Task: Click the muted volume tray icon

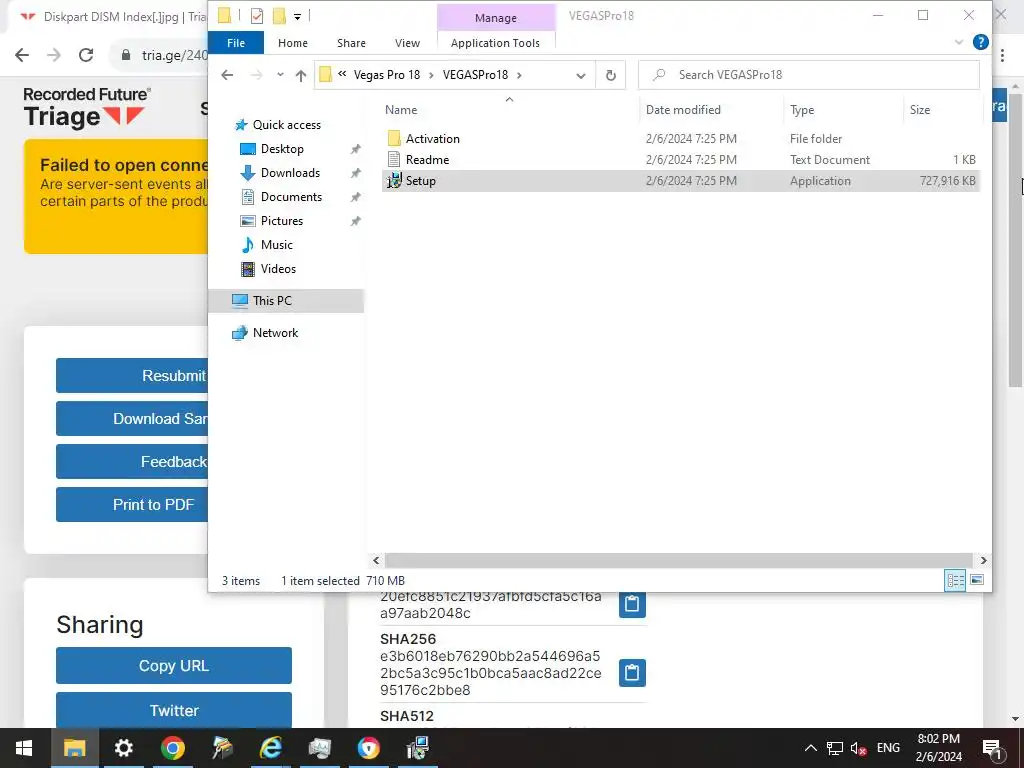Action: click(x=858, y=748)
